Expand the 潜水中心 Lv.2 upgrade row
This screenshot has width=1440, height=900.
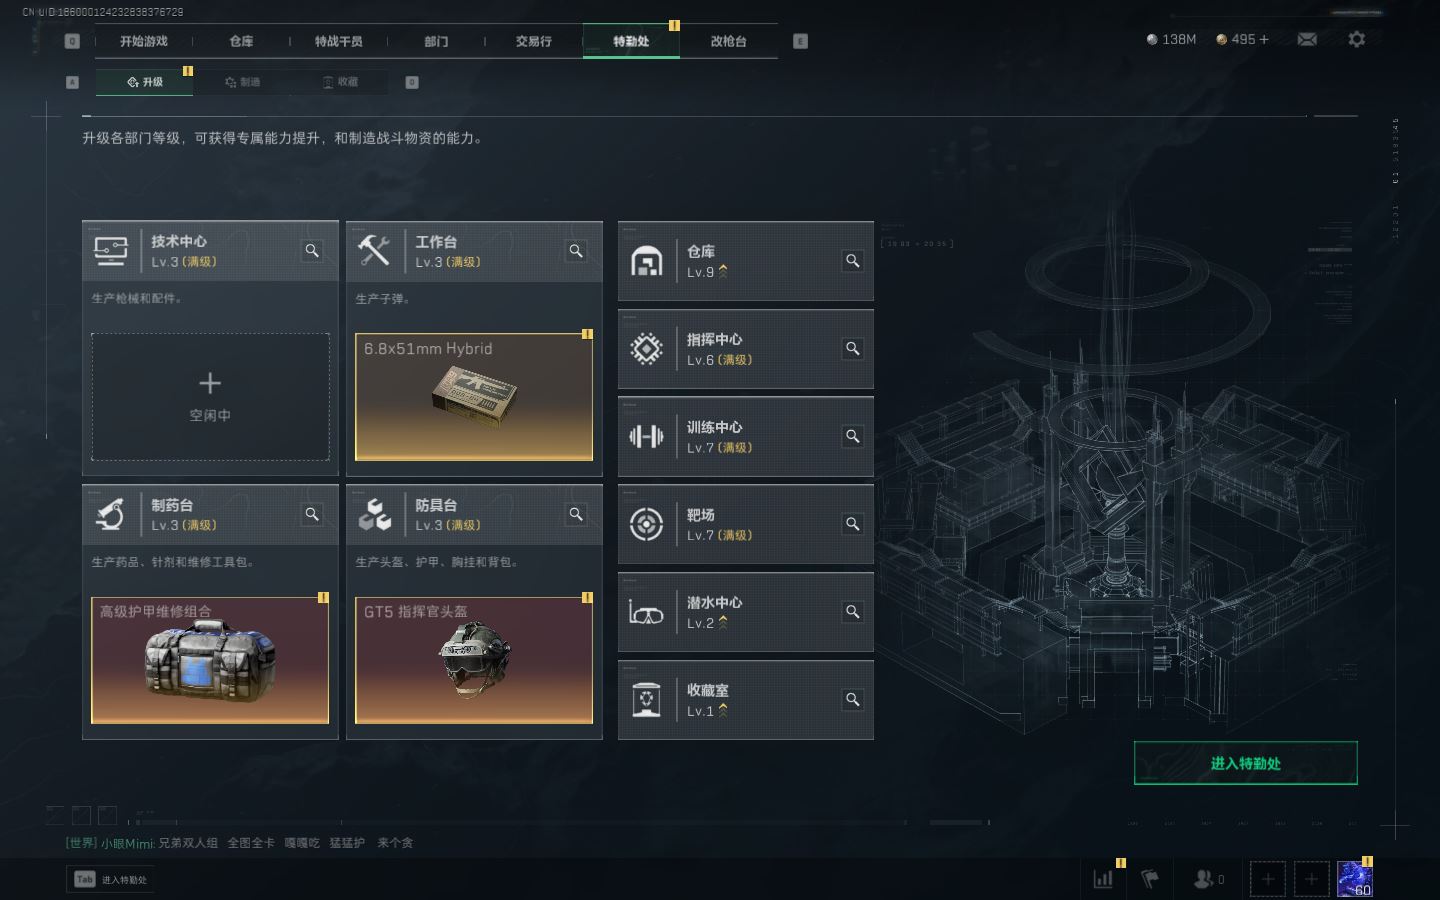tap(746, 612)
